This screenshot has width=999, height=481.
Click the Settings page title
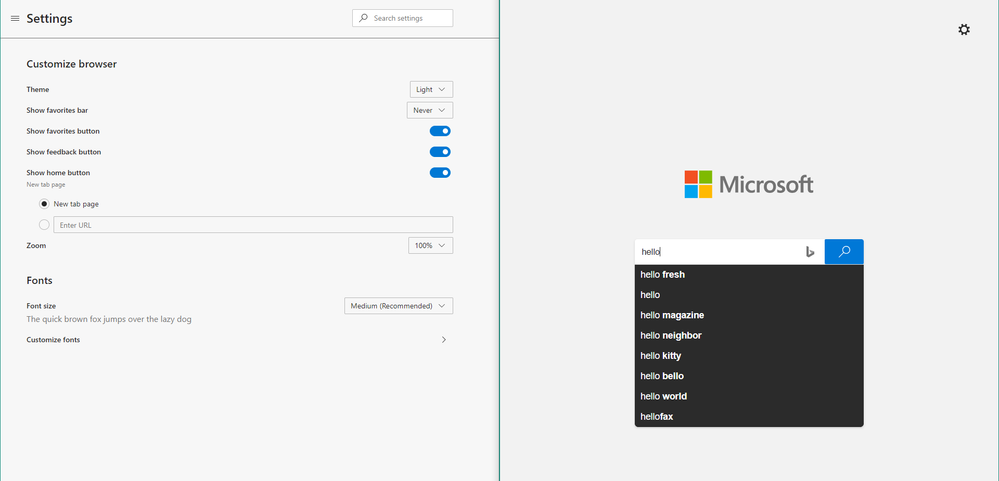pyautogui.click(x=49, y=18)
